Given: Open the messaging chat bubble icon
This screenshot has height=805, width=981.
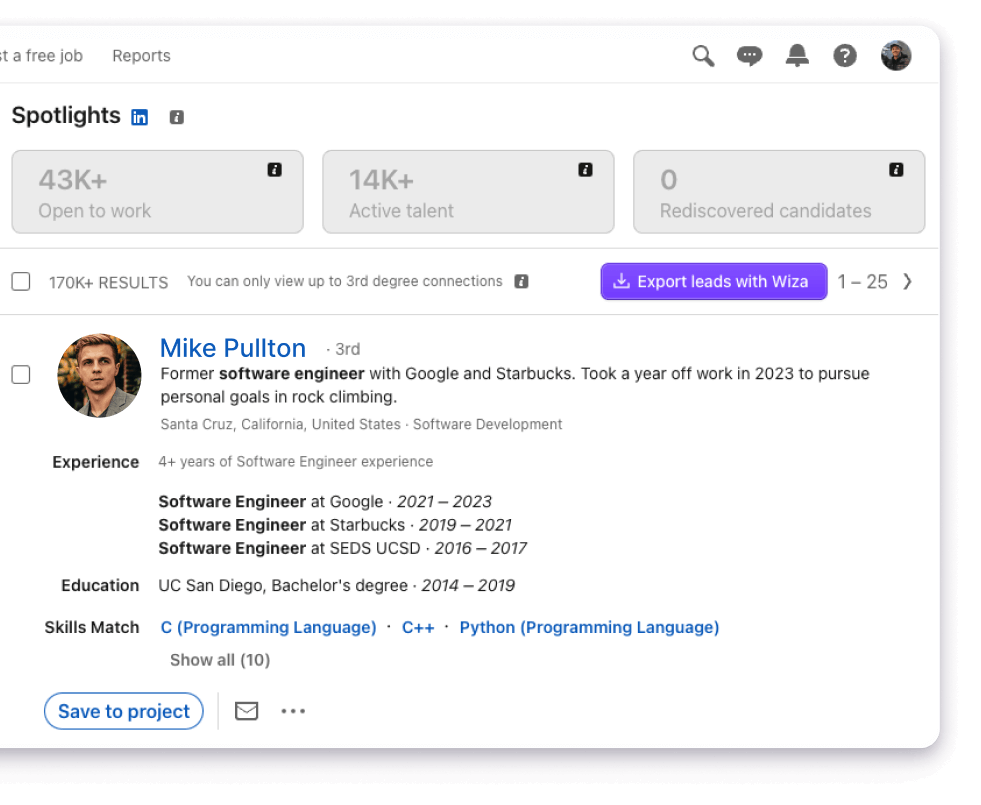Looking at the screenshot, I should pyautogui.click(x=749, y=56).
